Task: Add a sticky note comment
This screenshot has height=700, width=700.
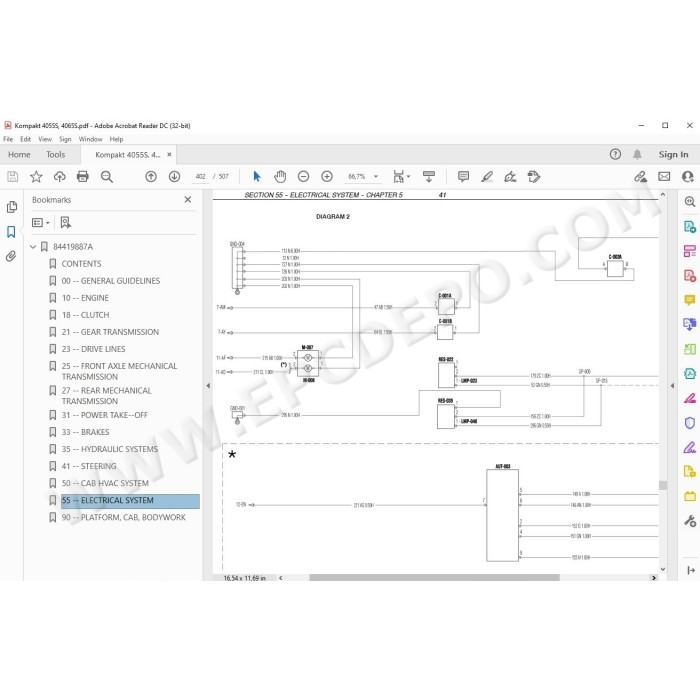Action: coord(463,177)
